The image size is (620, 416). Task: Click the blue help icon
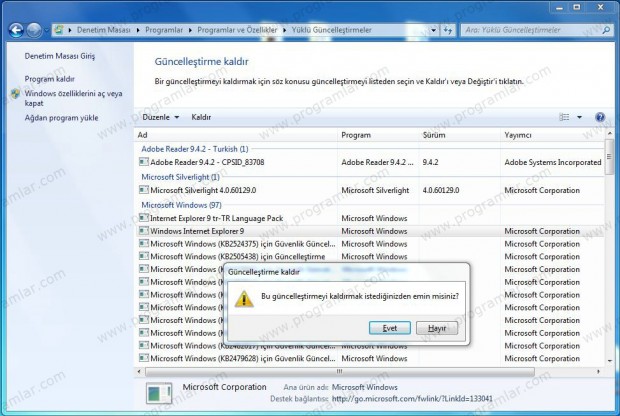[600, 117]
